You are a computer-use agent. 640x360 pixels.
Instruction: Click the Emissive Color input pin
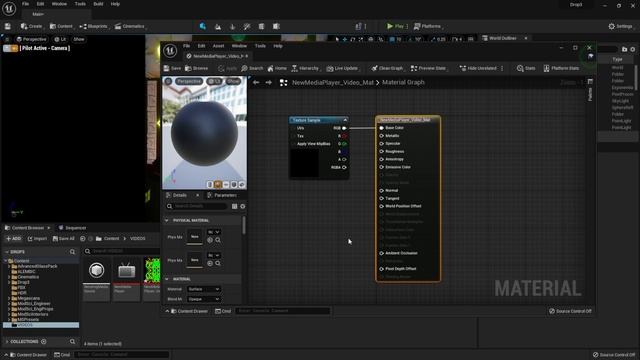click(x=382, y=167)
